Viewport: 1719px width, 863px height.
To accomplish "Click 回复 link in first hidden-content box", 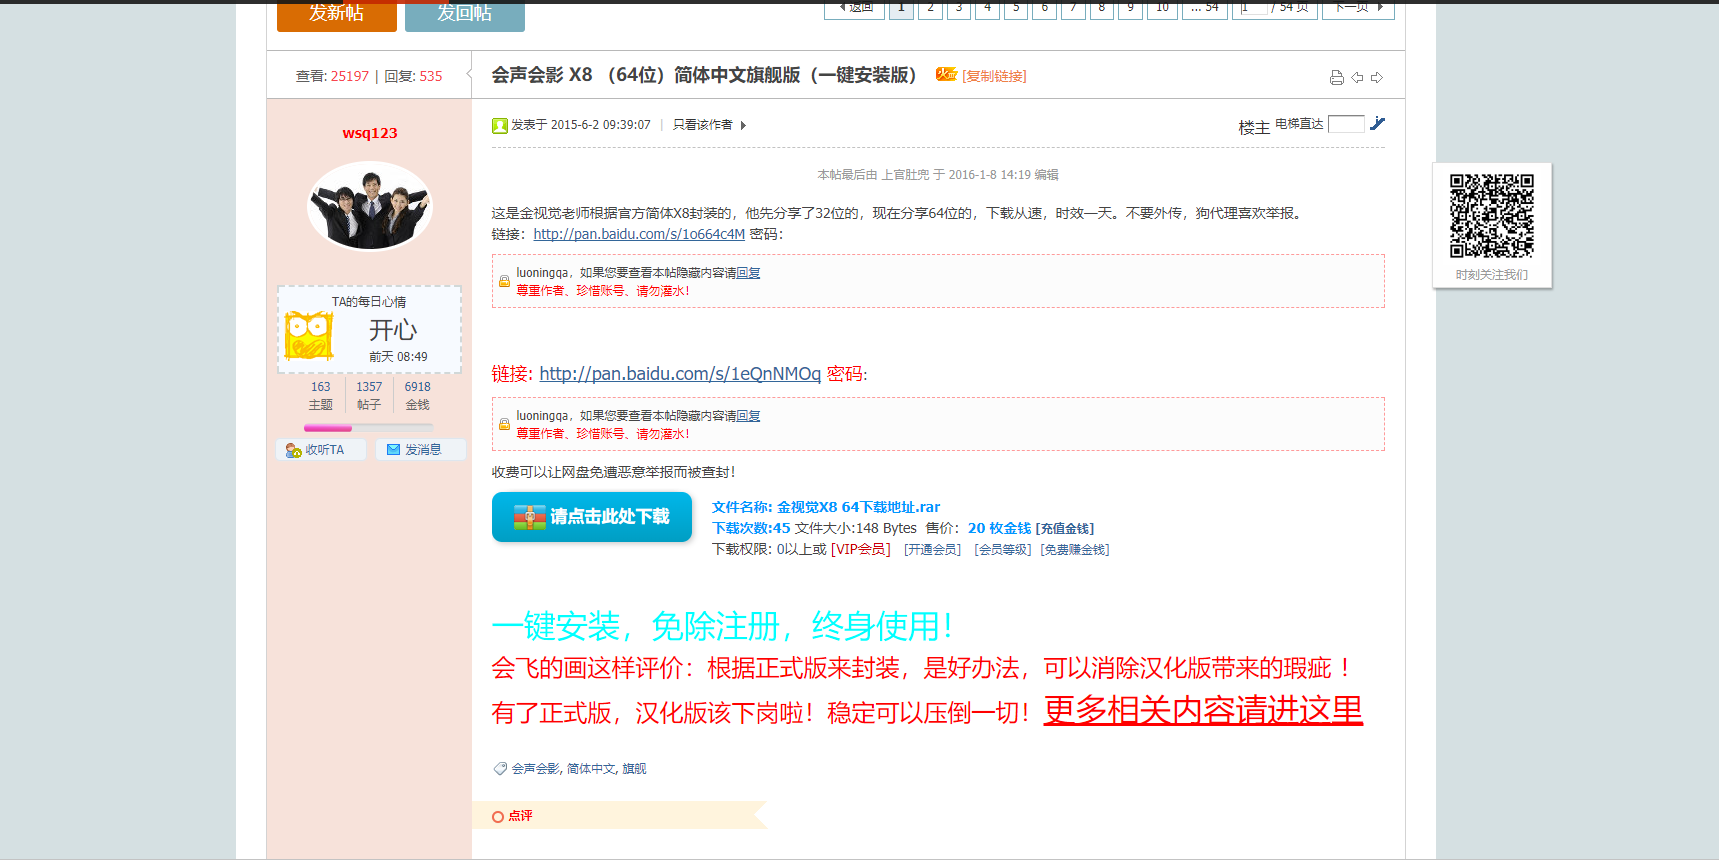I will [748, 273].
